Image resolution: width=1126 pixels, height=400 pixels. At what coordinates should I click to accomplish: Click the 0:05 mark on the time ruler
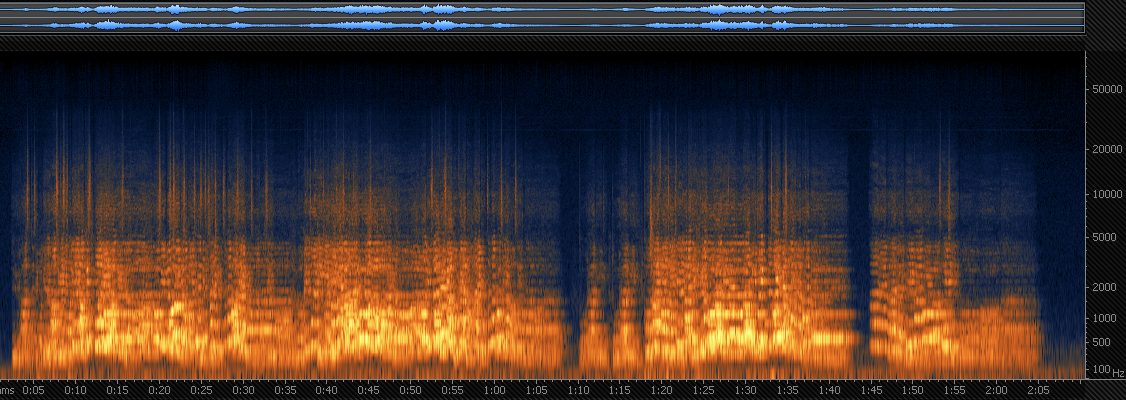(x=33, y=390)
